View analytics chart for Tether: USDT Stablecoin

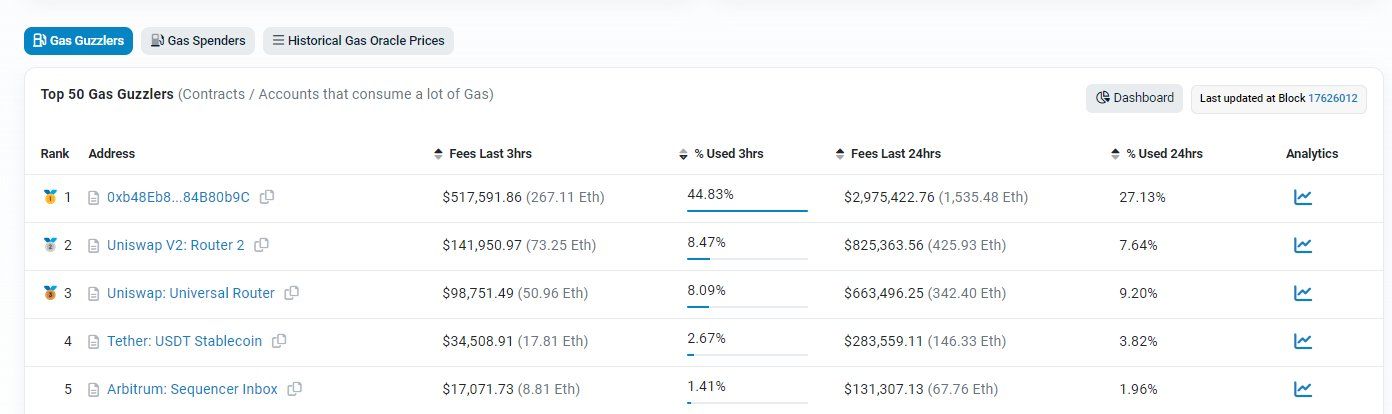coord(1303,341)
